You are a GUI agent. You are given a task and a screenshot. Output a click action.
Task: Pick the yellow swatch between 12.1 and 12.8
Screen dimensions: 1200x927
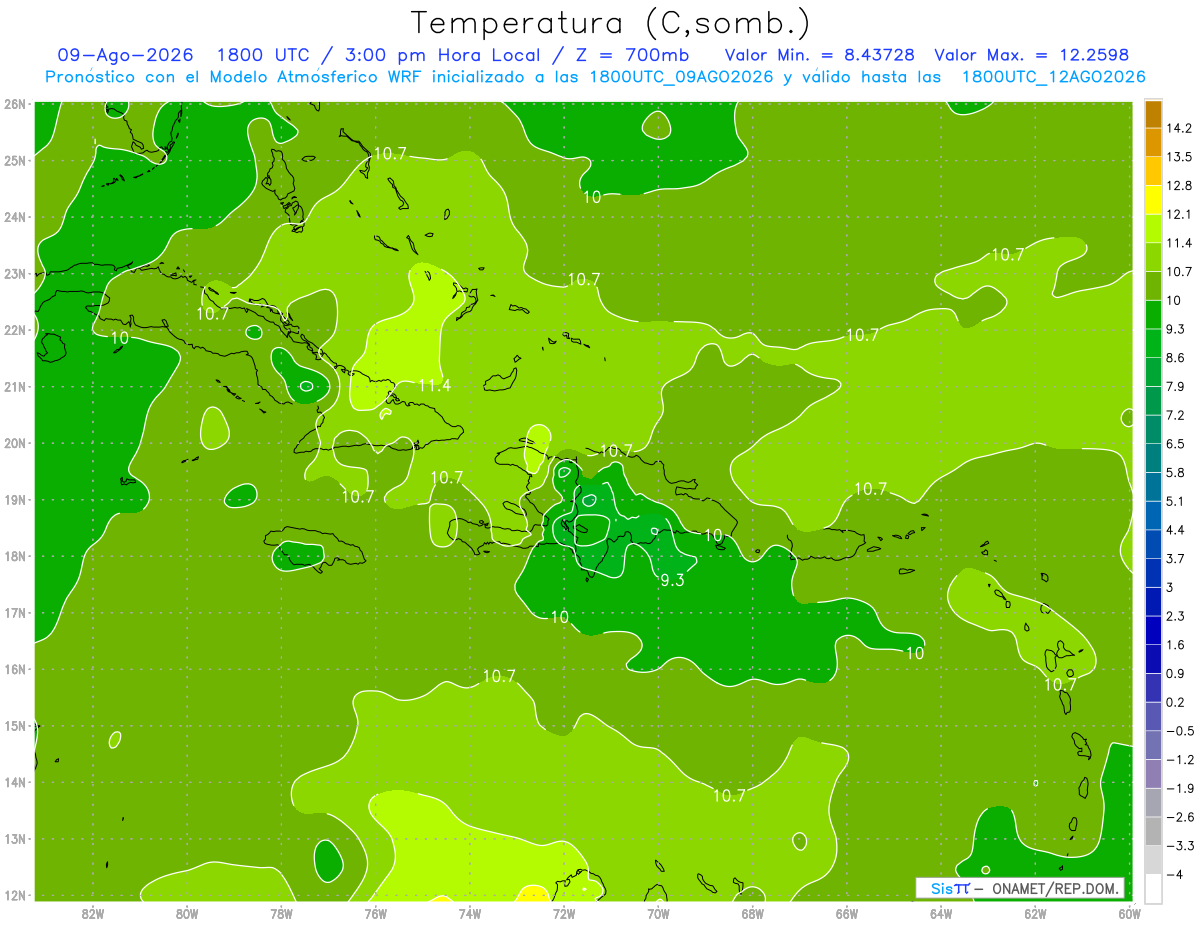[1153, 199]
